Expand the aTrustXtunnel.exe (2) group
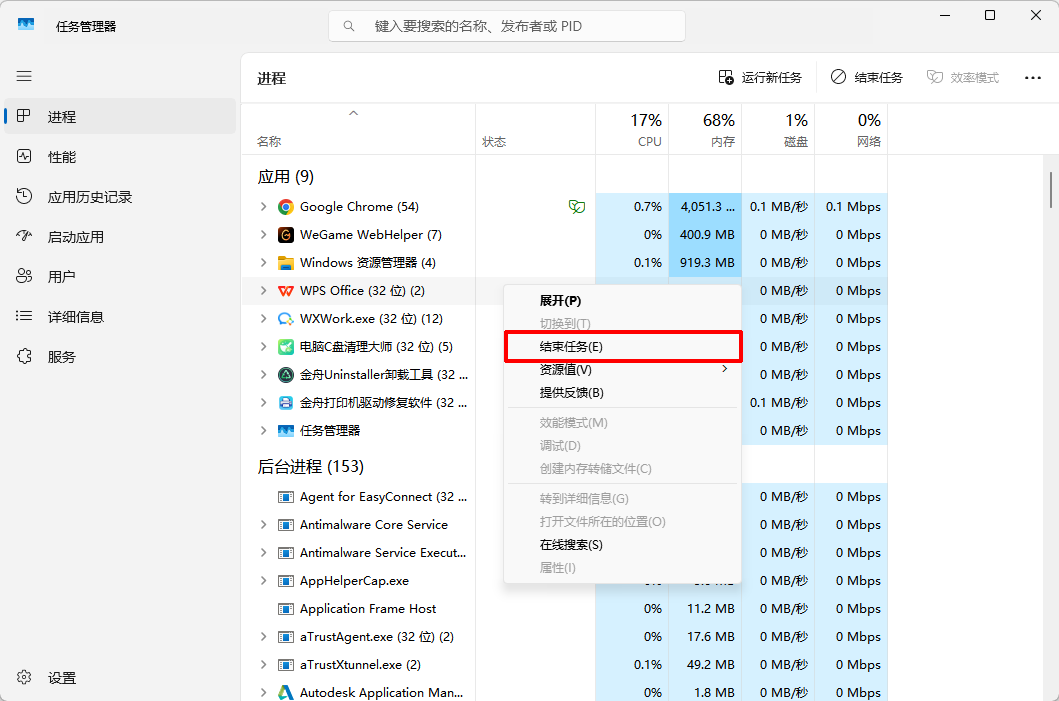Viewport: 1059px width, 701px height. [263, 665]
